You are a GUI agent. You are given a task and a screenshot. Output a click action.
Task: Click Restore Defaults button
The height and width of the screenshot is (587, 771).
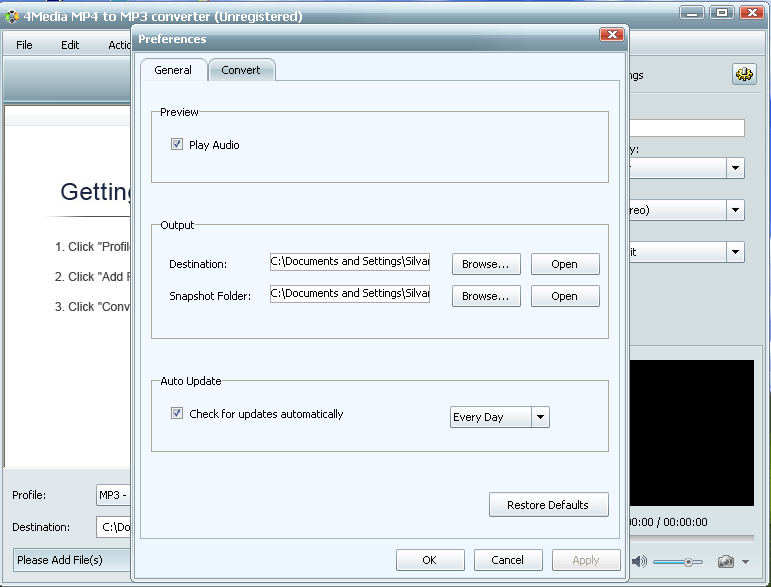point(548,505)
